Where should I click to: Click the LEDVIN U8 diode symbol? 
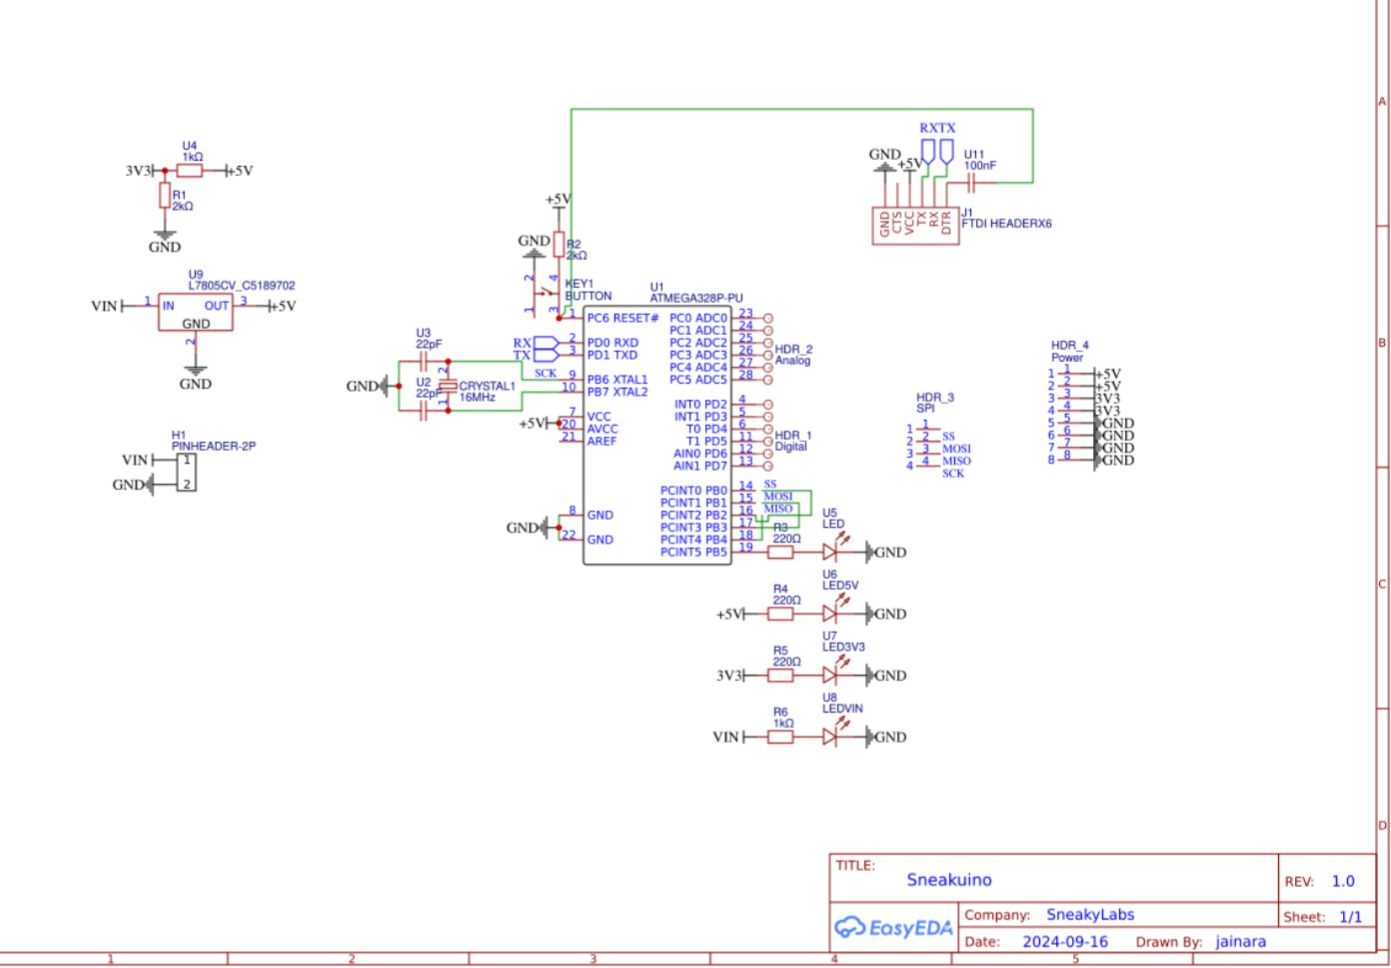pos(830,737)
